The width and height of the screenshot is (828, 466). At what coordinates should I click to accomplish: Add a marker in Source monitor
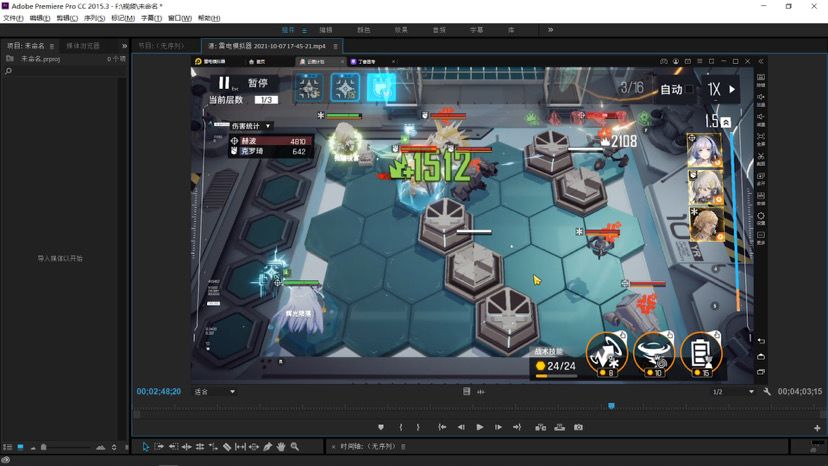coord(381,427)
